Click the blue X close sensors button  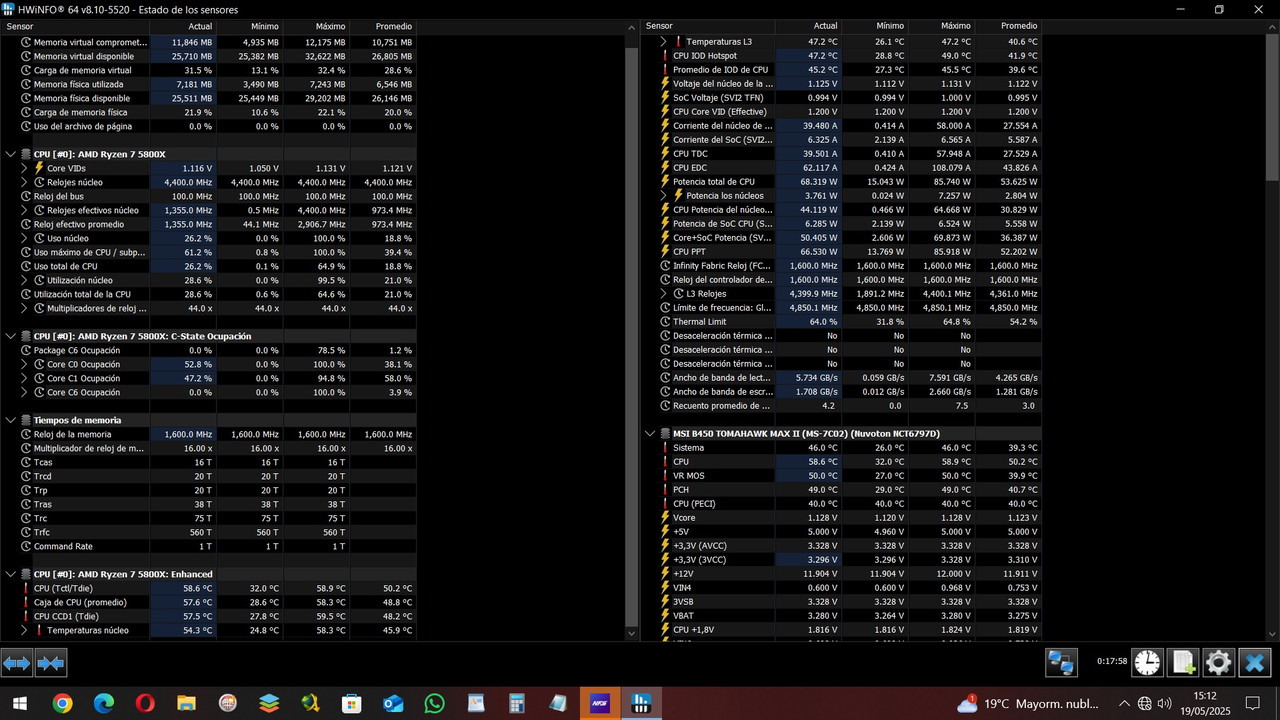[1254, 662]
